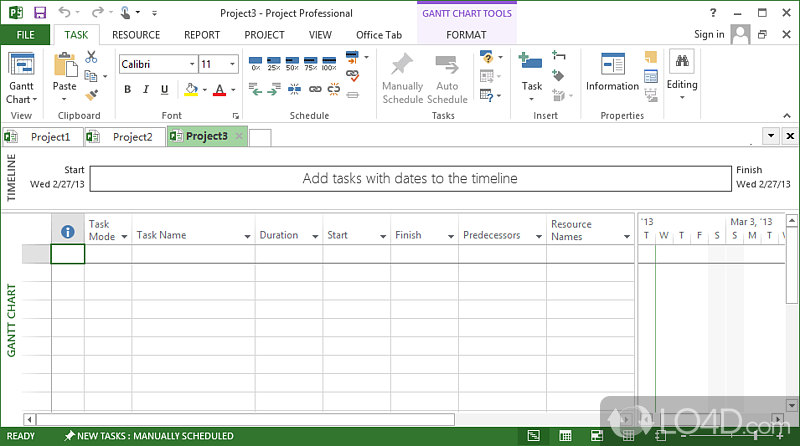Expand font color dropdown arrow

(x=233, y=90)
